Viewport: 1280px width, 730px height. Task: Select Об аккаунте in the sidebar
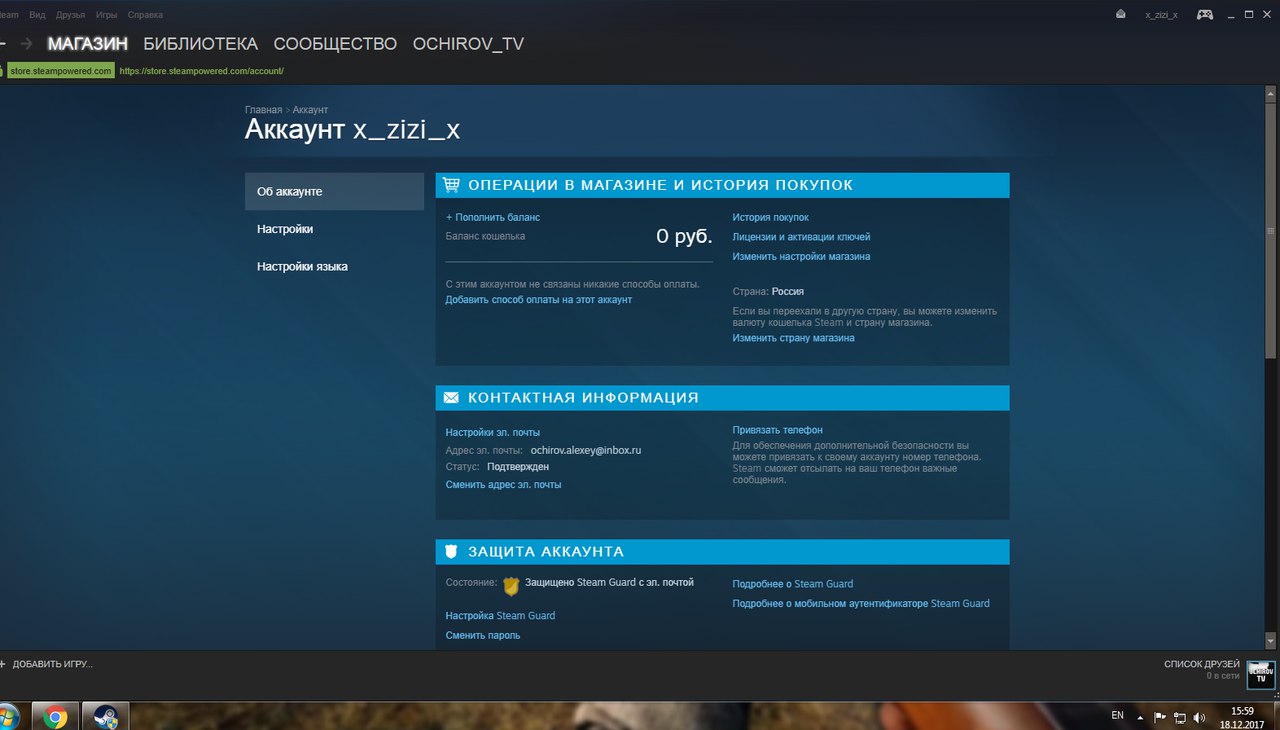334,191
